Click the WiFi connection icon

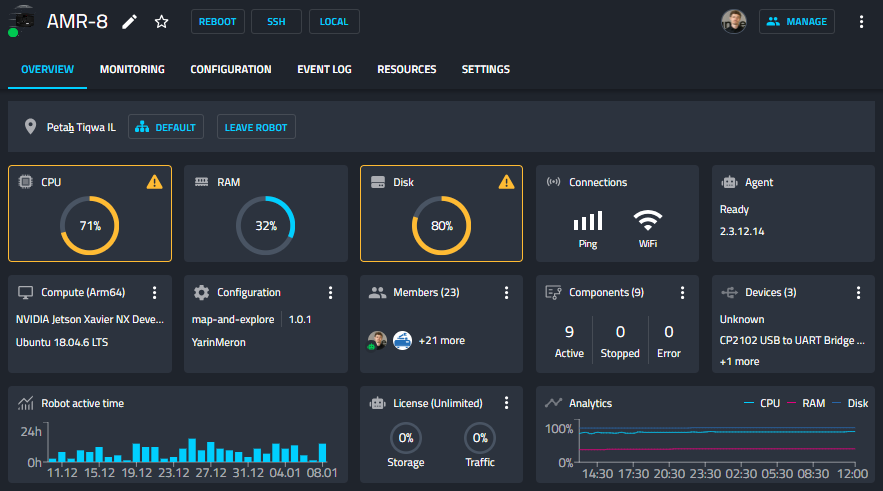point(648,220)
